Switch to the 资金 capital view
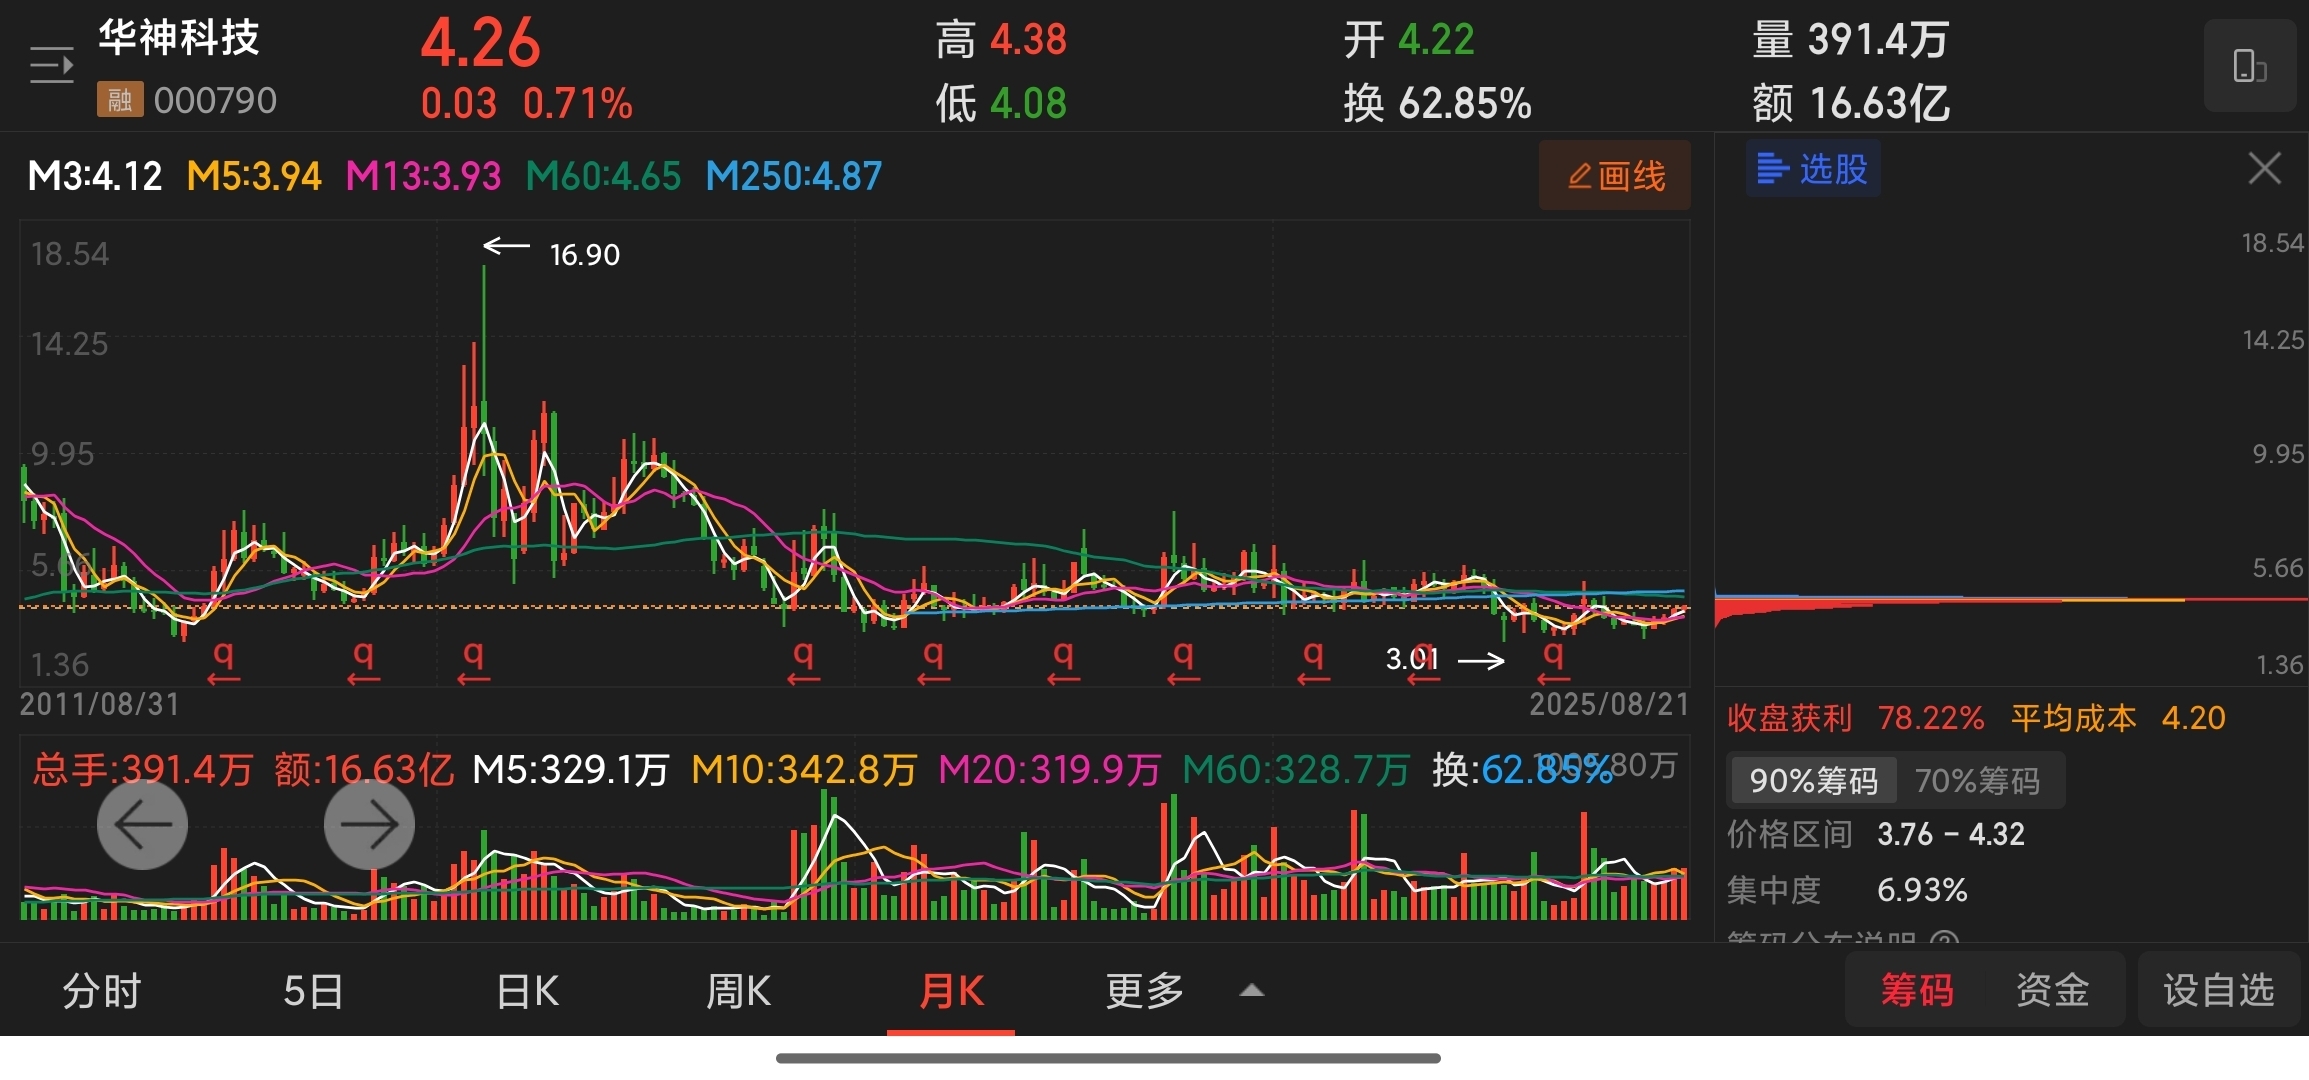 pyautogui.click(x=2053, y=990)
